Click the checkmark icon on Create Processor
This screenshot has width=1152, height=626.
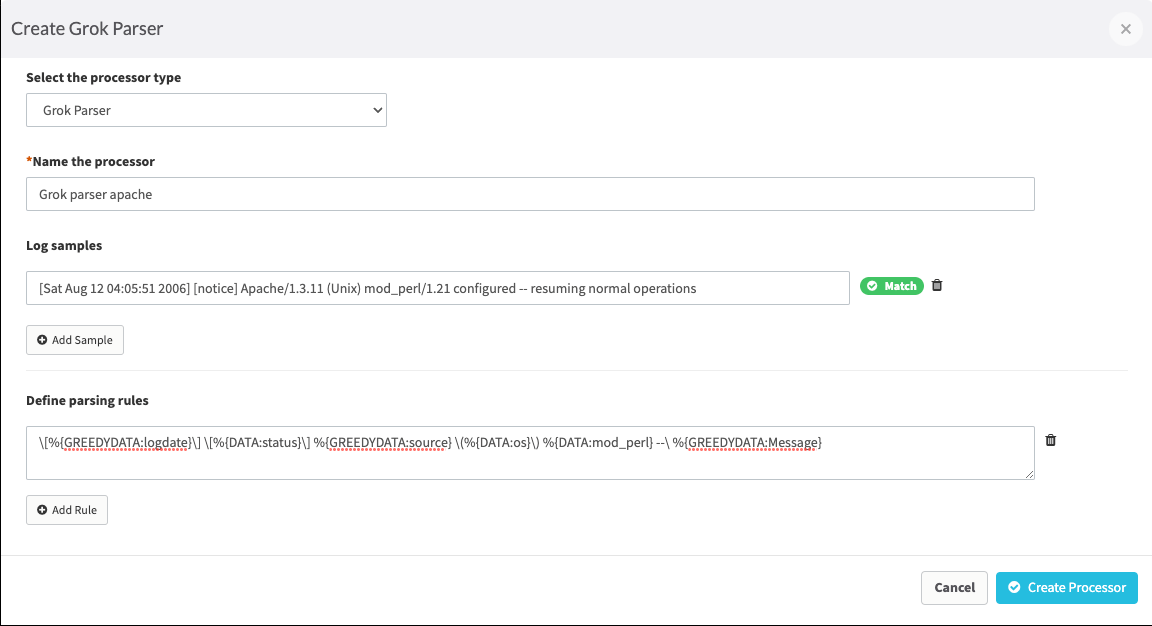tap(1015, 587)
